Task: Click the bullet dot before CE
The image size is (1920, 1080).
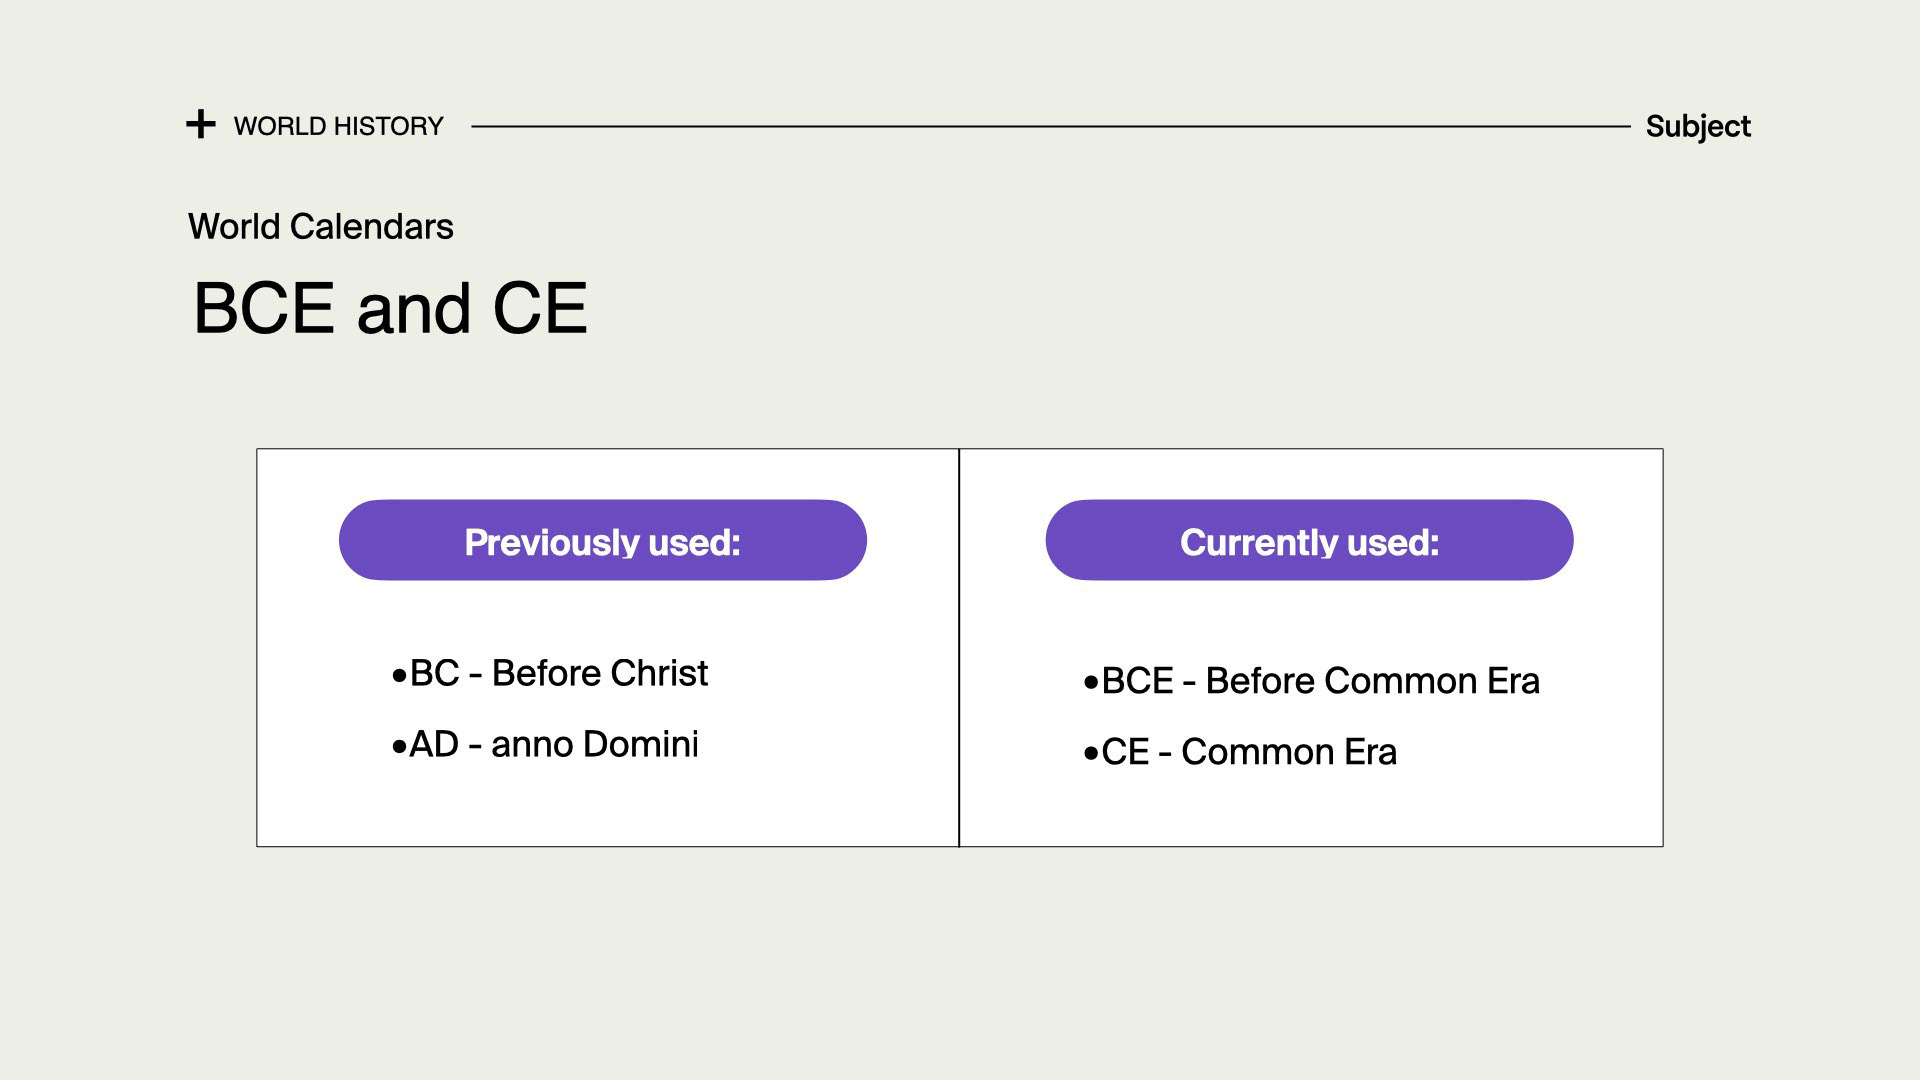Action: (1091, 755)
